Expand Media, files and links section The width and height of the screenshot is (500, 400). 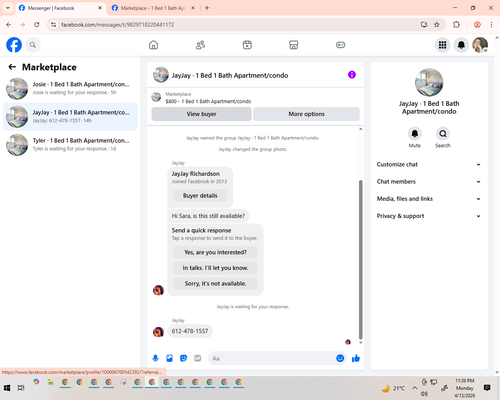point(429,199)
